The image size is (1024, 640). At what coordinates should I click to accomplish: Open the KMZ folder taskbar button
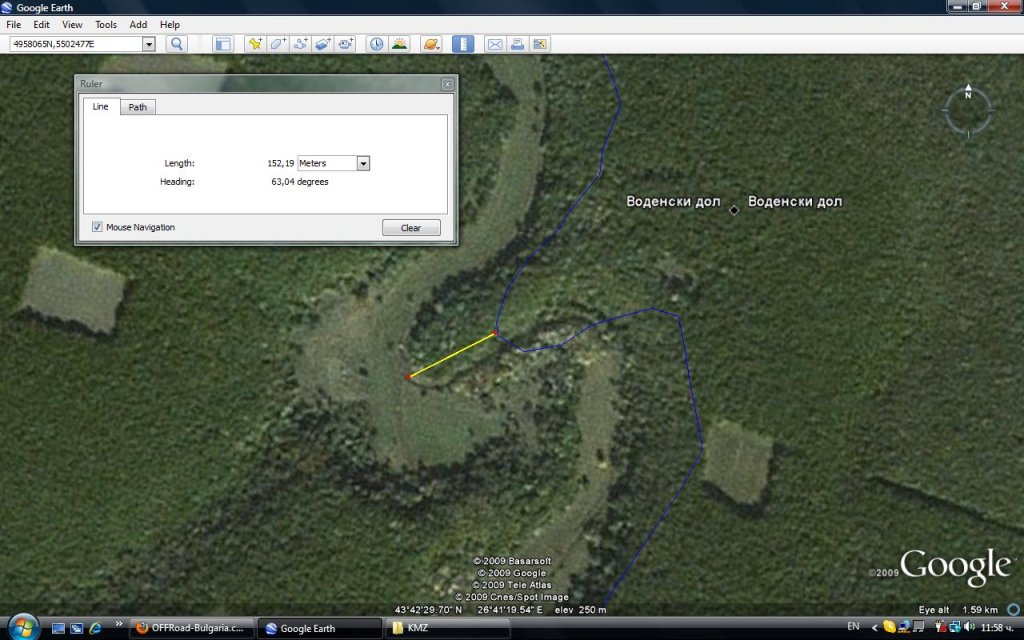[449, 628]
